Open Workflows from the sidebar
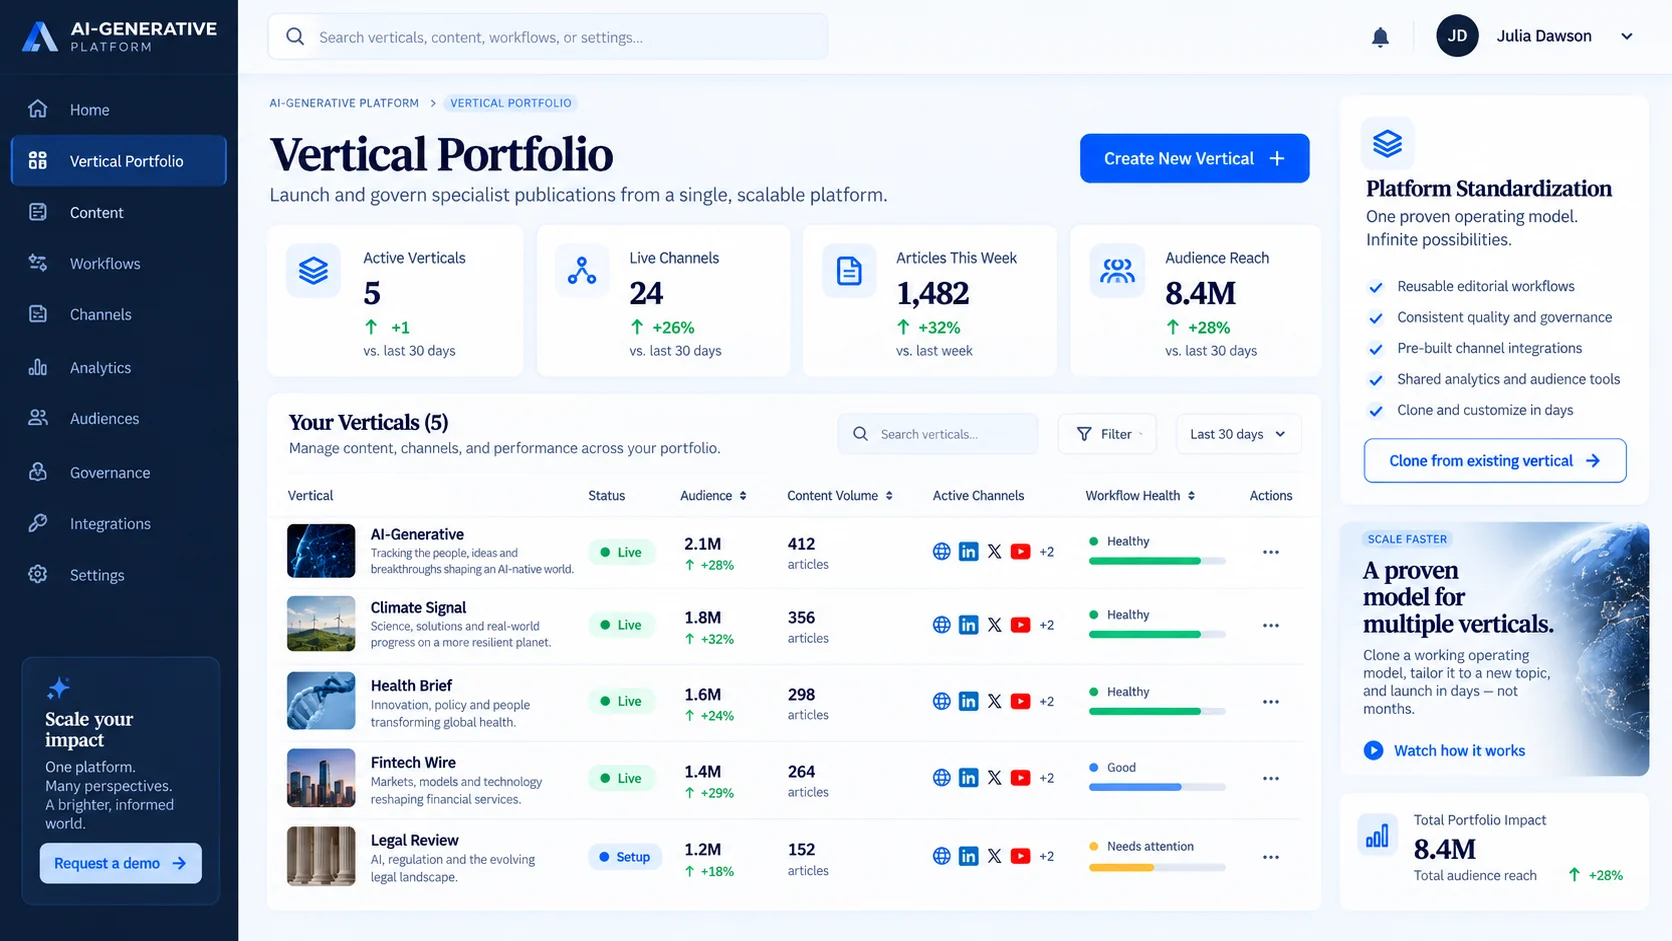Viewport: 1672px width, 941px height. coord(119,264)
